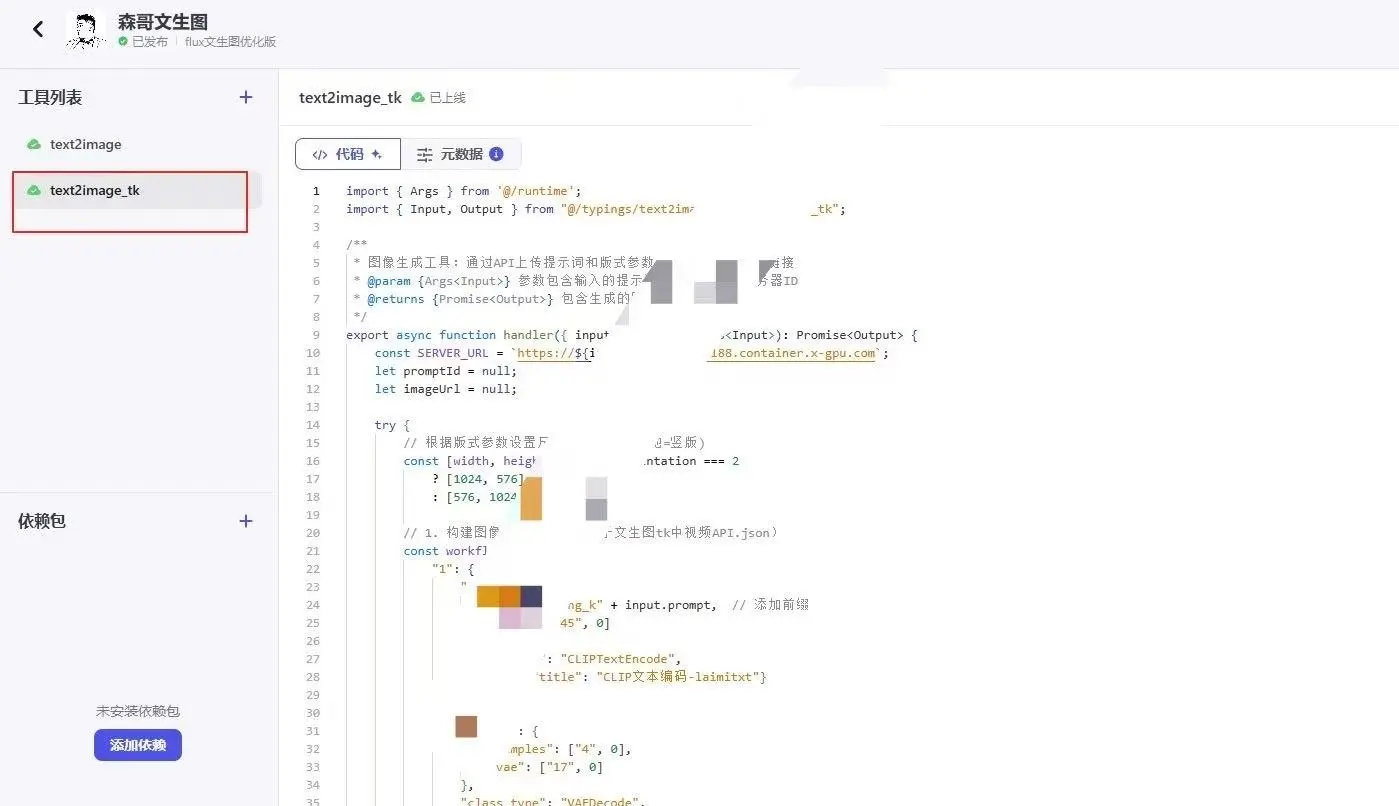This screenshot has width=1399, height=806.
Task: Click the @param comment line
Action: [576, 281]
